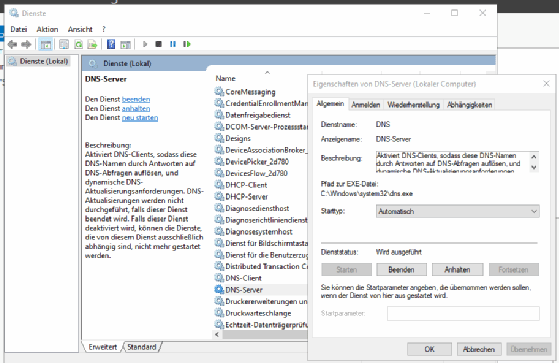Screen dimensions: 559x363
Task: Click the Back arrow toolbar icon
Action: 12,44
